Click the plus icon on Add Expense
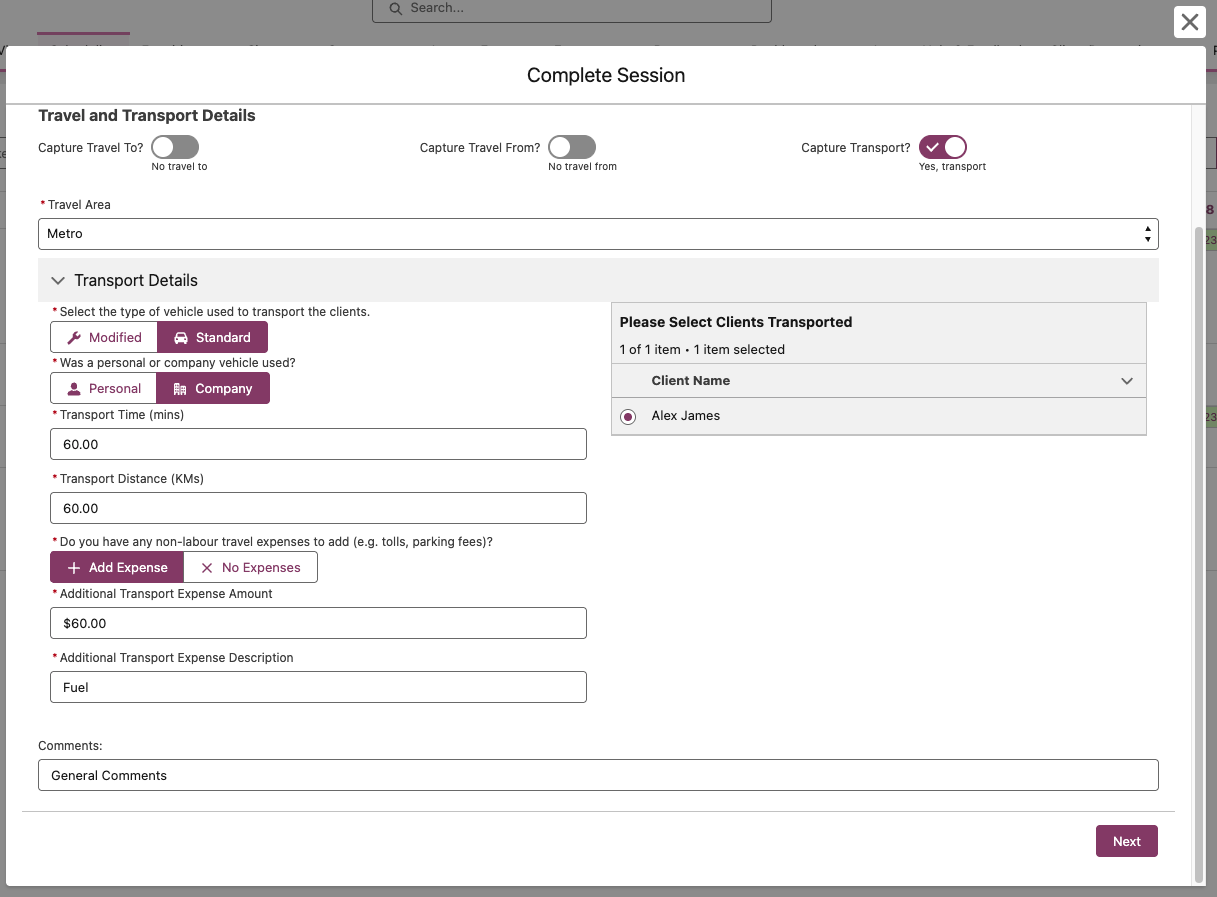This screenshot has width=1217, height=897. (74, 568)
